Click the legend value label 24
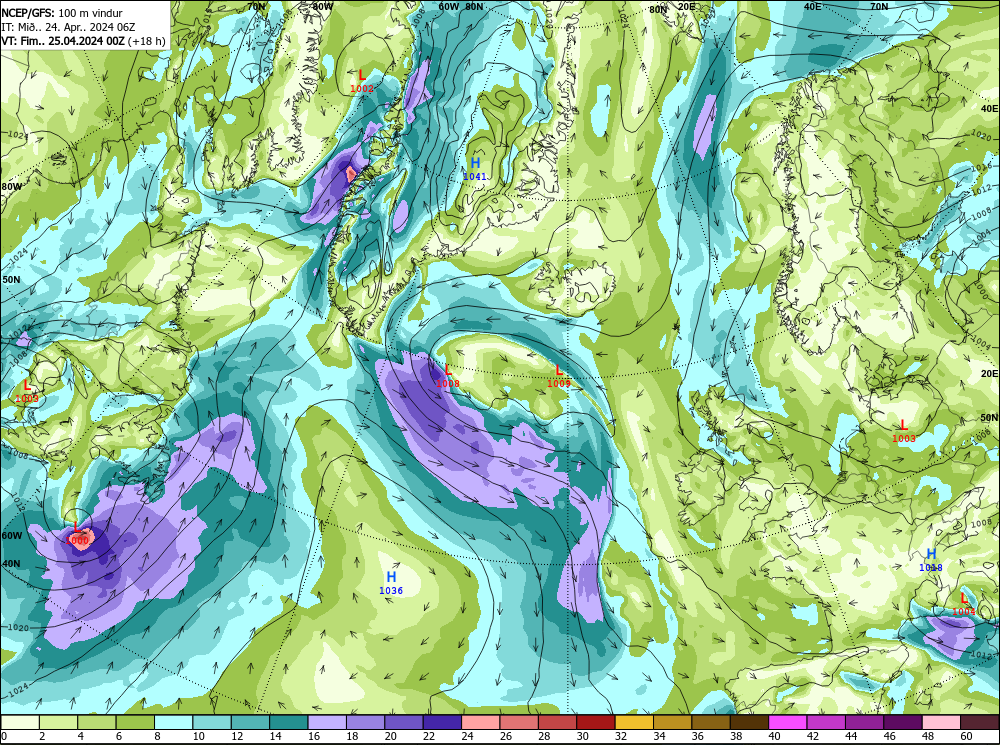1000x745 pixels. 467,737
